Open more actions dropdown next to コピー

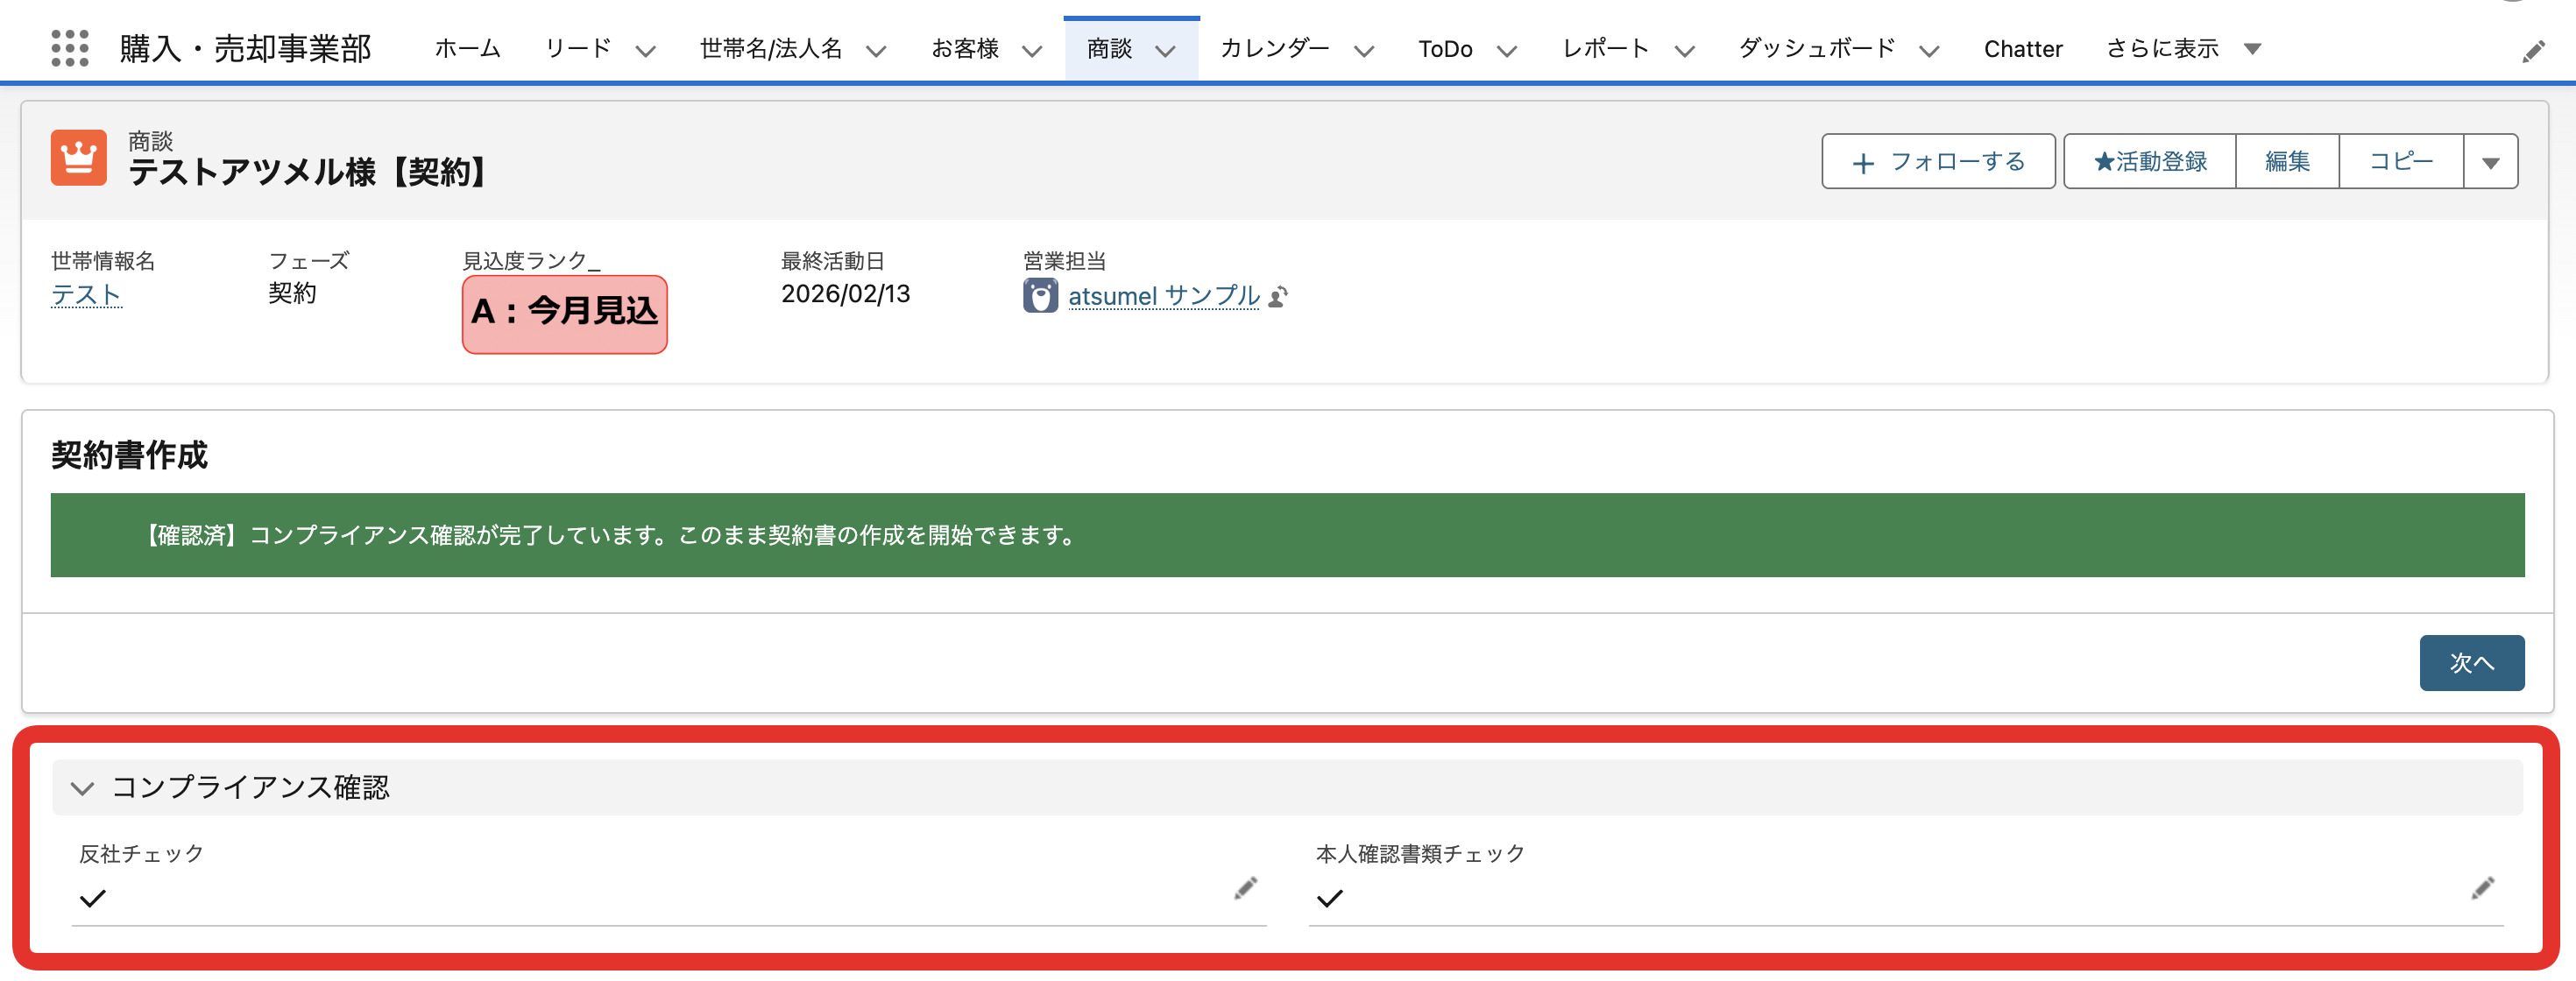coord(2490,162)
